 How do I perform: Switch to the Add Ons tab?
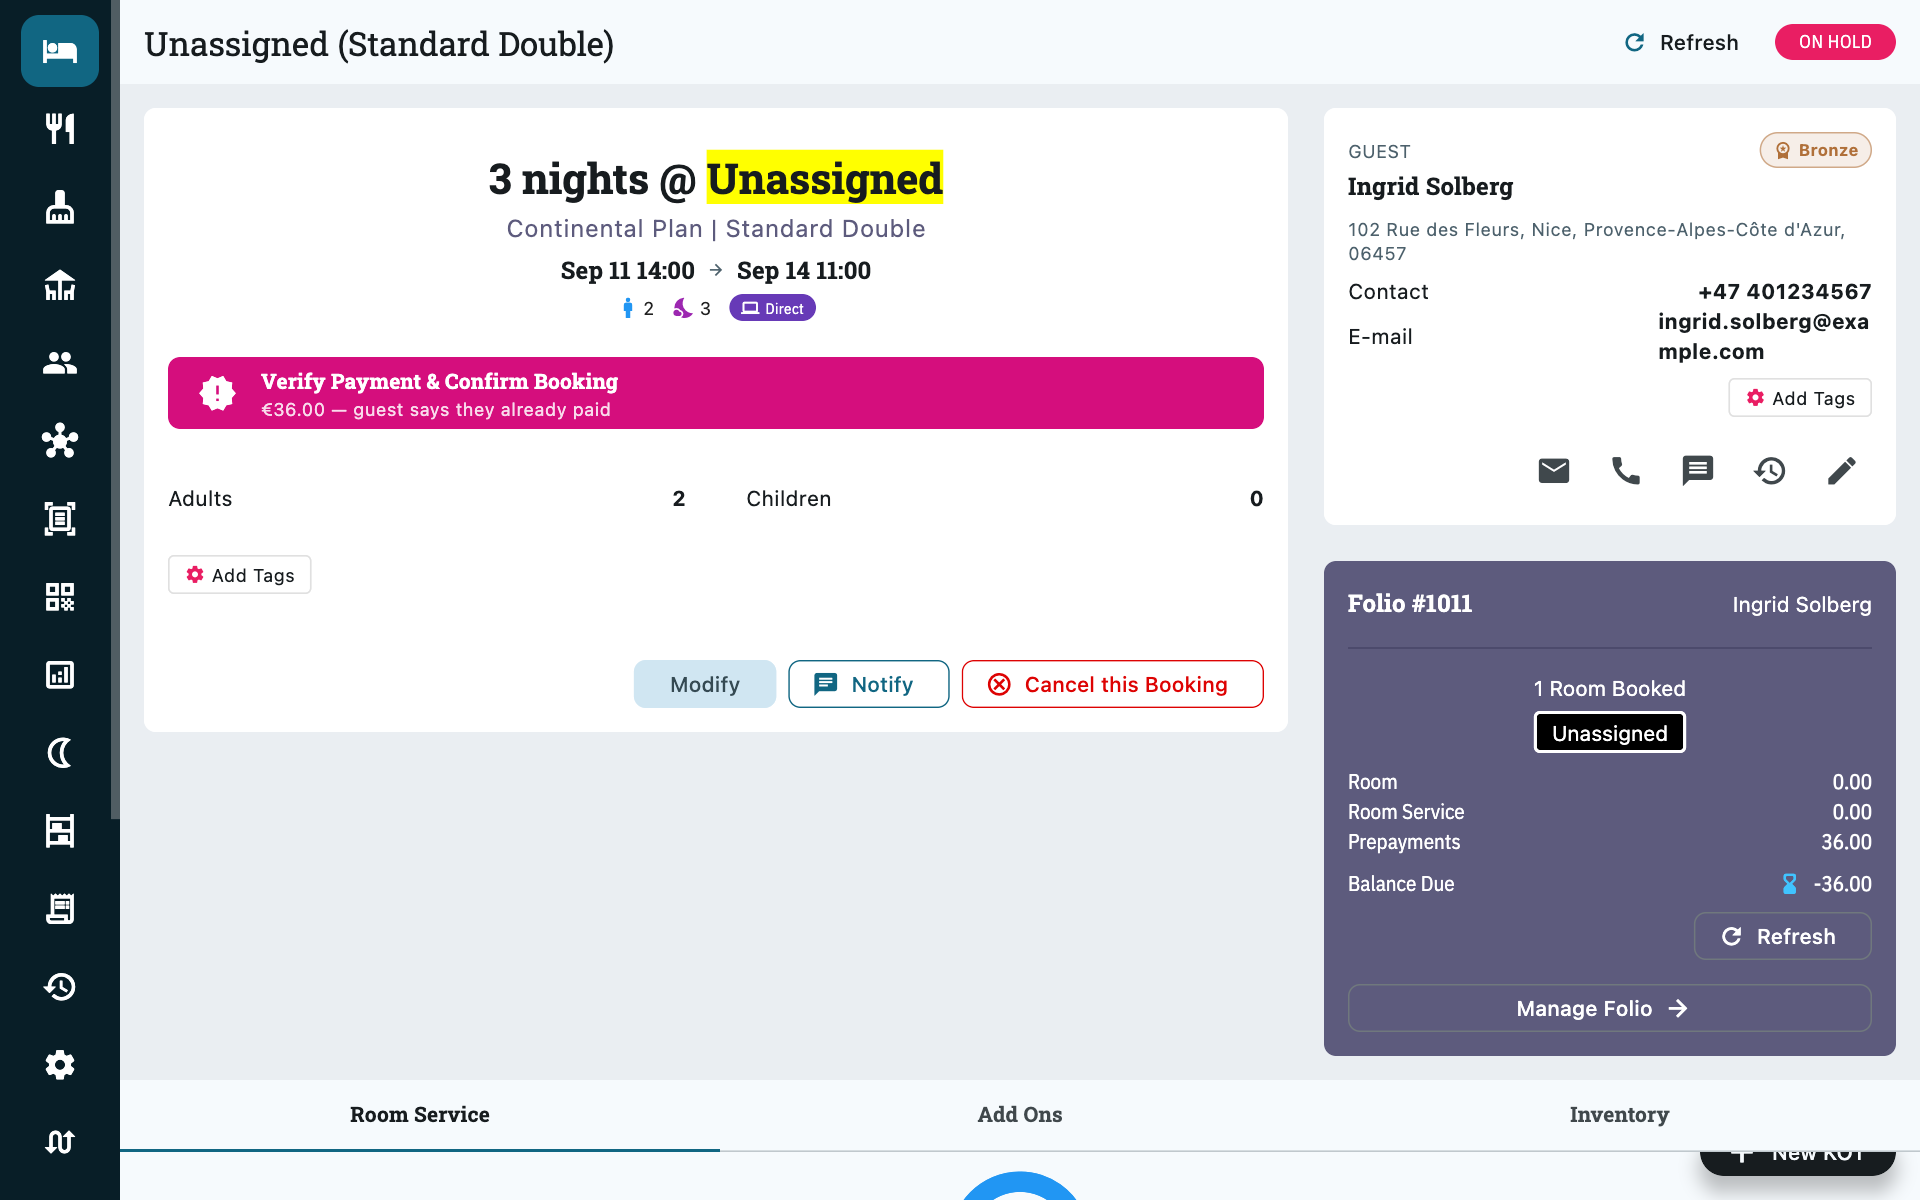[1020, 1114]
